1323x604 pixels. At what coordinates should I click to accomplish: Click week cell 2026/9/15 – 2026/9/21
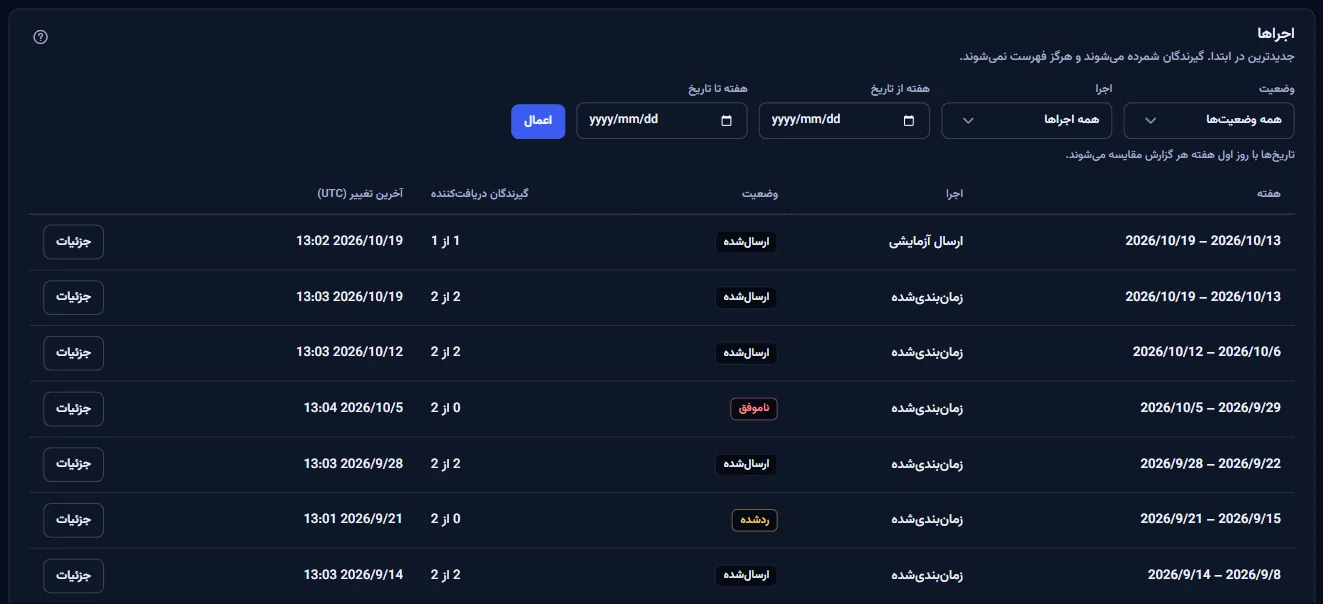pyautogui.click(x=1211, y=519)
